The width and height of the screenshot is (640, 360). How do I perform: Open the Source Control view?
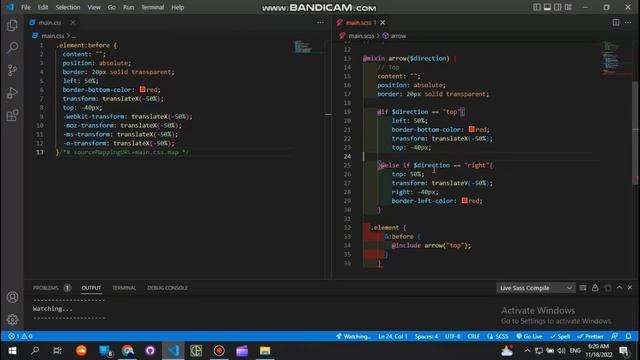pos(12,70)
